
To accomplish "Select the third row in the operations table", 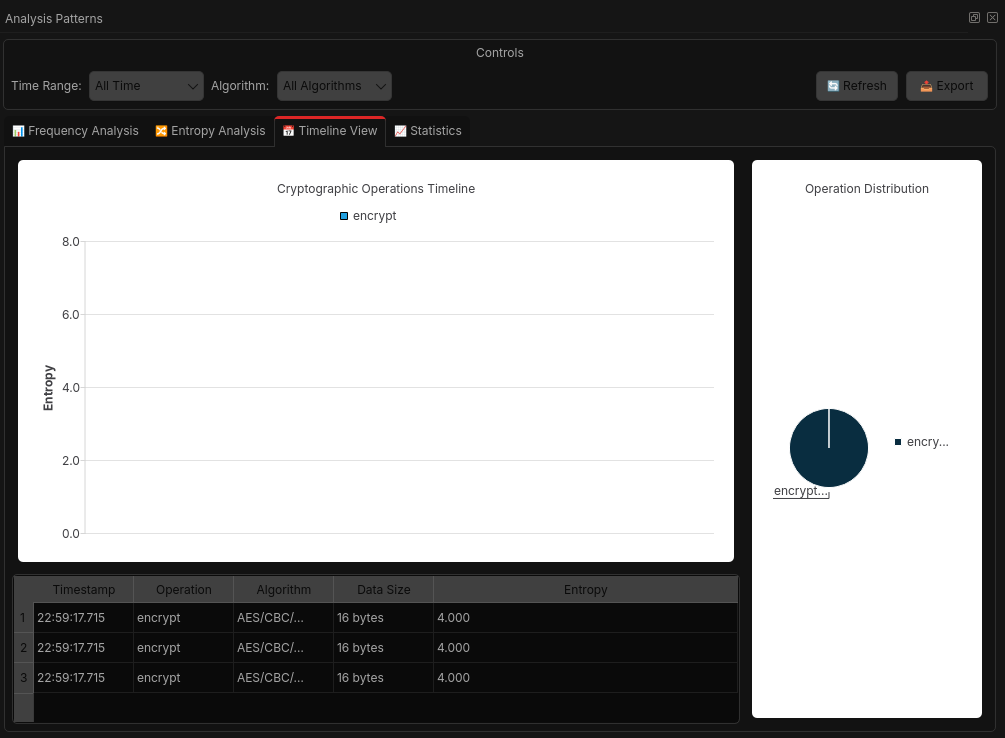I will [300, 677].
